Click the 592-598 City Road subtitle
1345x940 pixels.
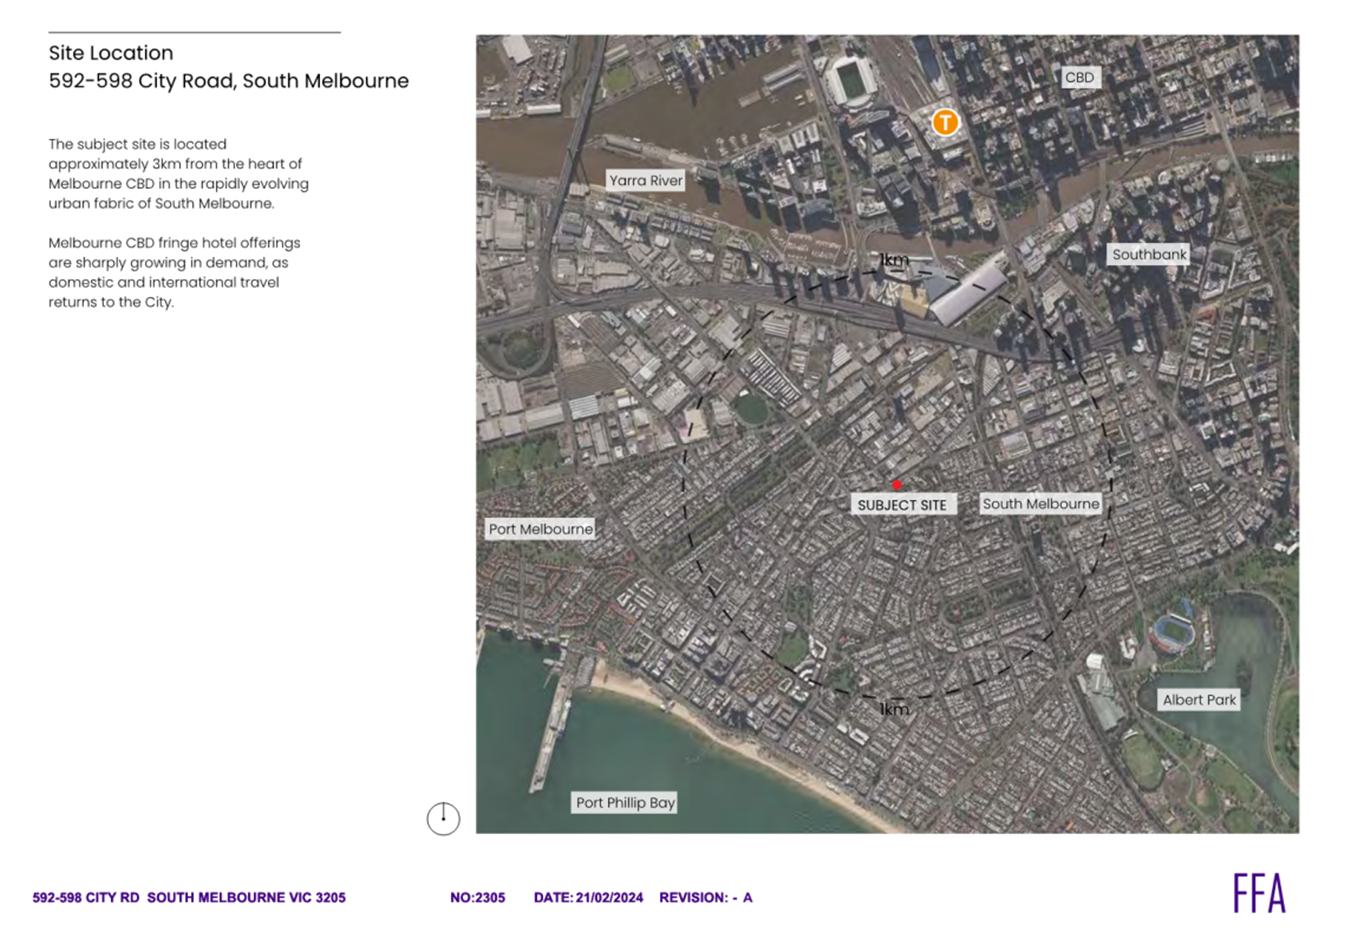pos(229,81)
